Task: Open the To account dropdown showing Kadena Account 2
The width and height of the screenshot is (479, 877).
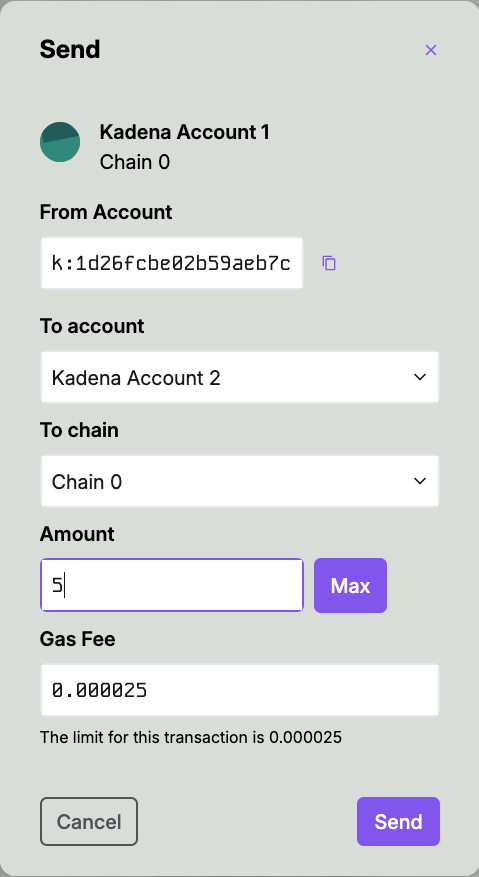Action: click(240, 378)
